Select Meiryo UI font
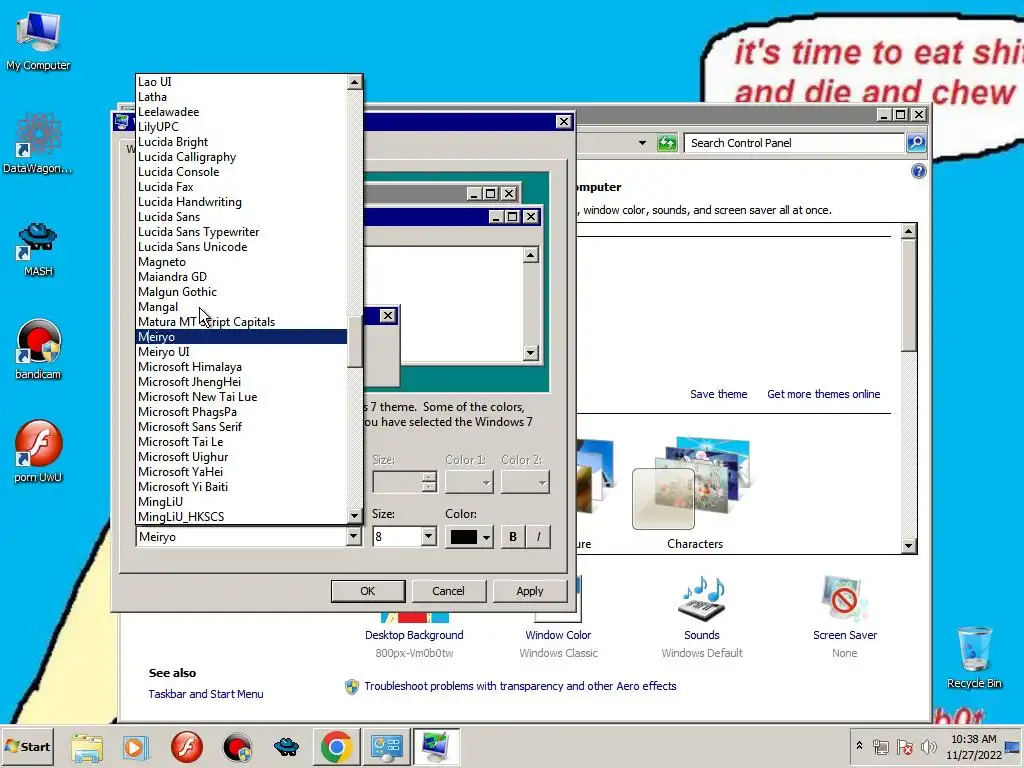Image resolution: width=1024 pixels, height=768 pixels. [241, 352]
